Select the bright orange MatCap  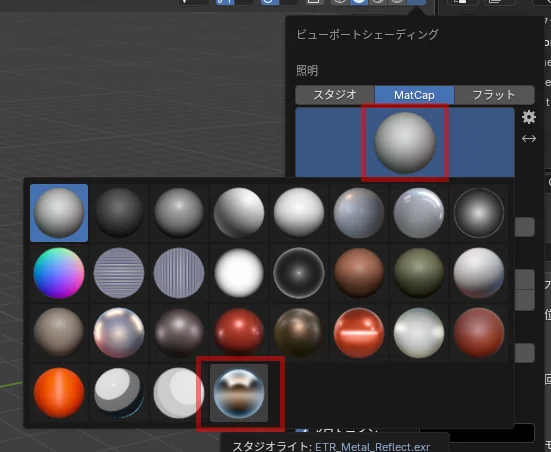pos(59,393)
